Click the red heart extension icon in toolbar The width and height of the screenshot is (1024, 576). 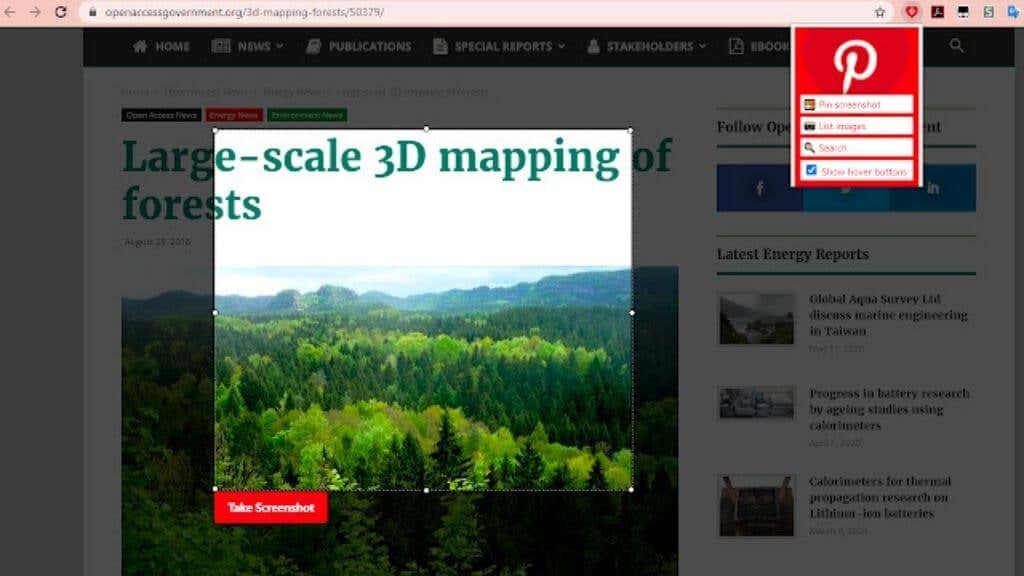(x=912, y=12)
